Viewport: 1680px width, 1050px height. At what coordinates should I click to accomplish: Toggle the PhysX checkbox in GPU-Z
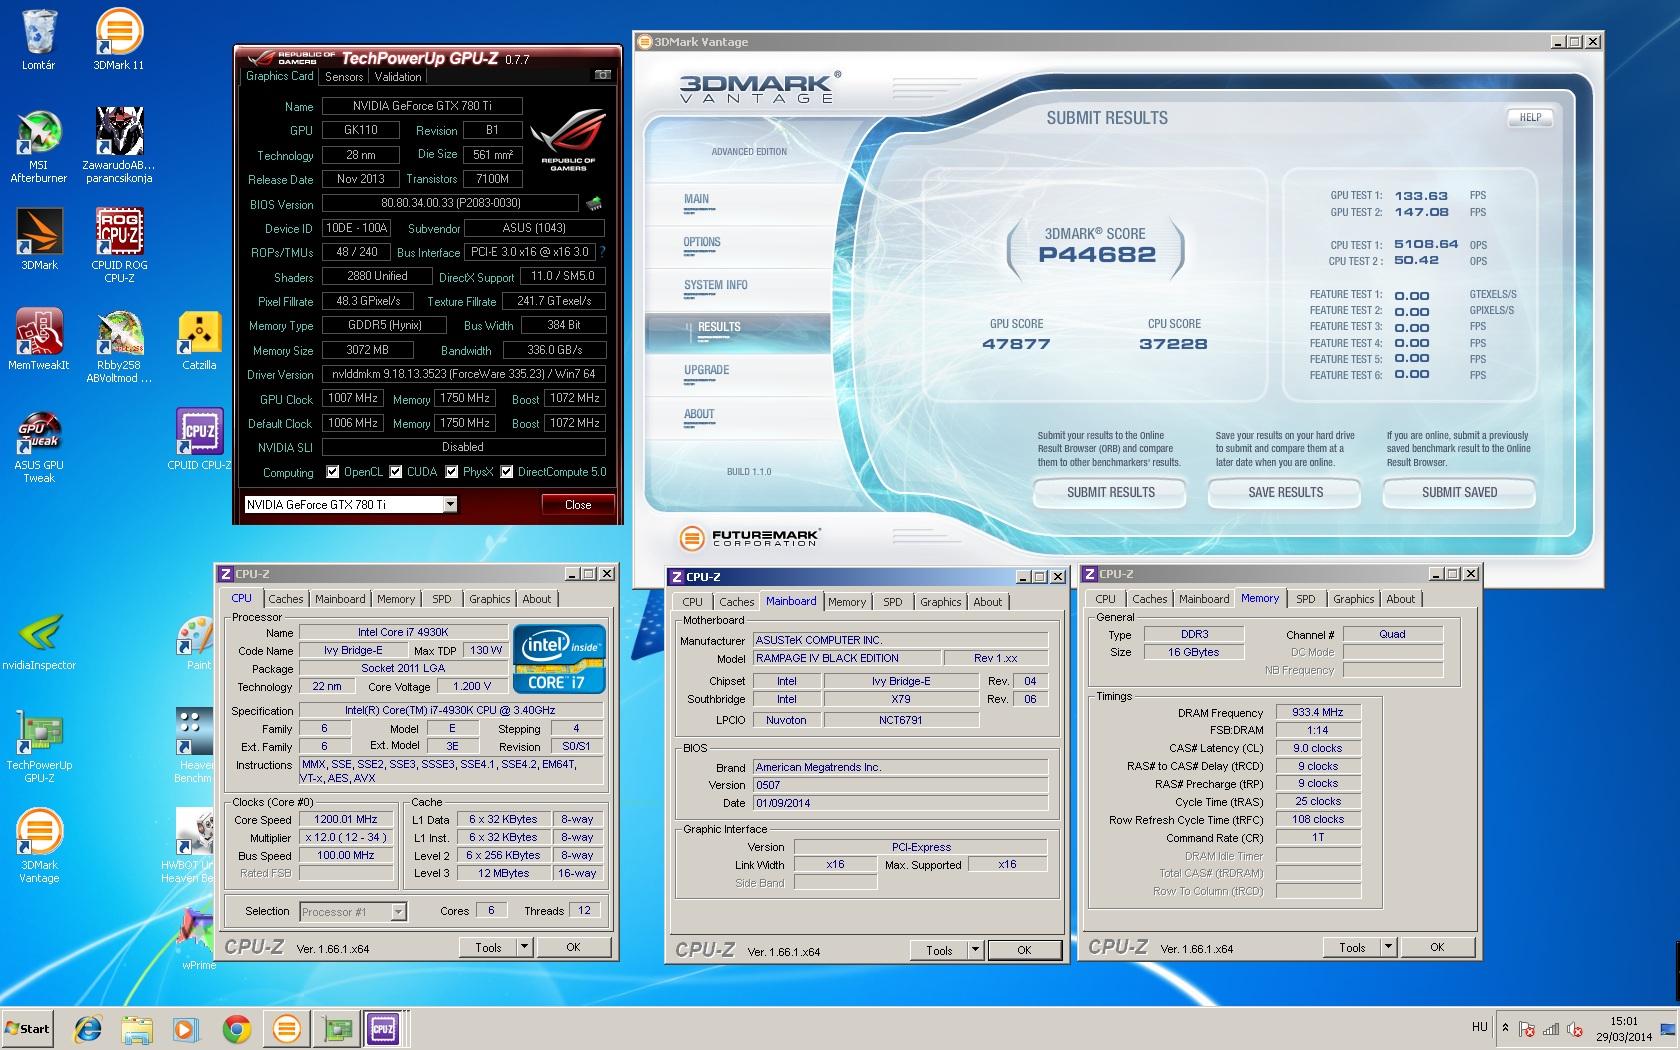[x=452, y=472]
